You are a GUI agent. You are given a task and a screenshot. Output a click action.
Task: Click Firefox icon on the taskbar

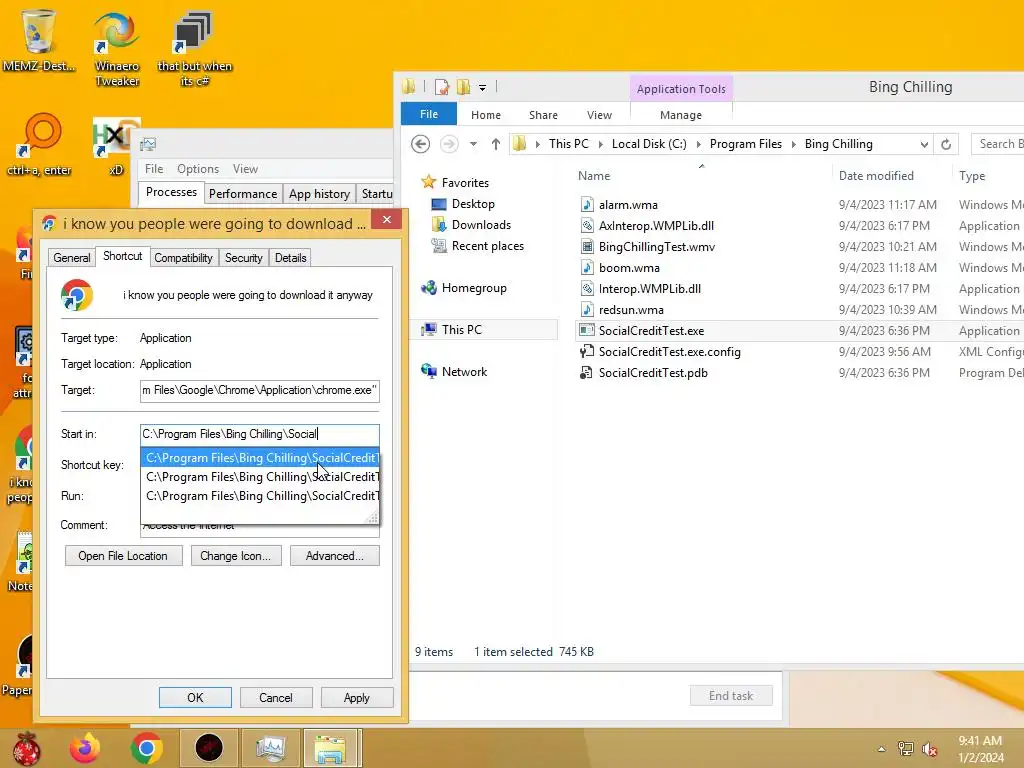click(x=85, y=748)
